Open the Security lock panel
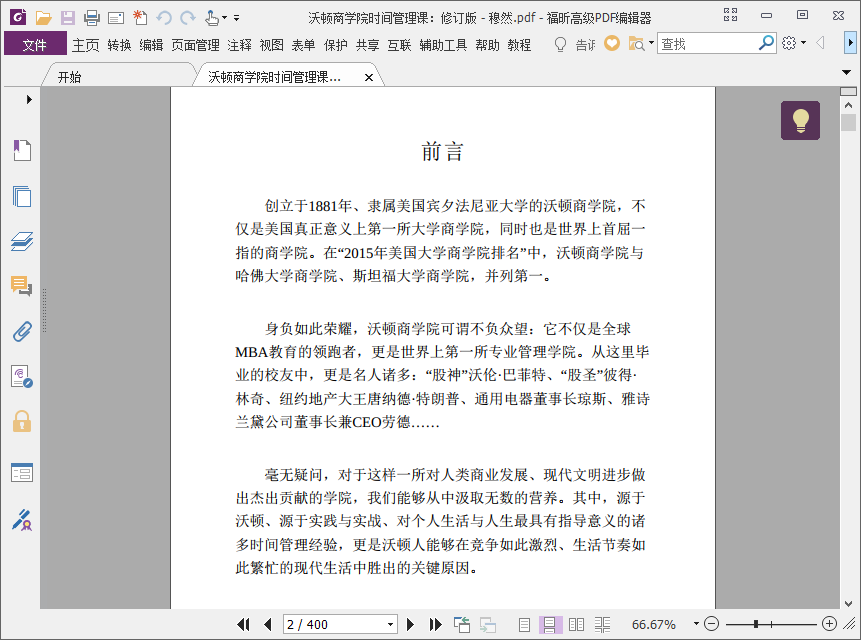Image resolution: width=861 pixels, height=640 pixels. 22,422
